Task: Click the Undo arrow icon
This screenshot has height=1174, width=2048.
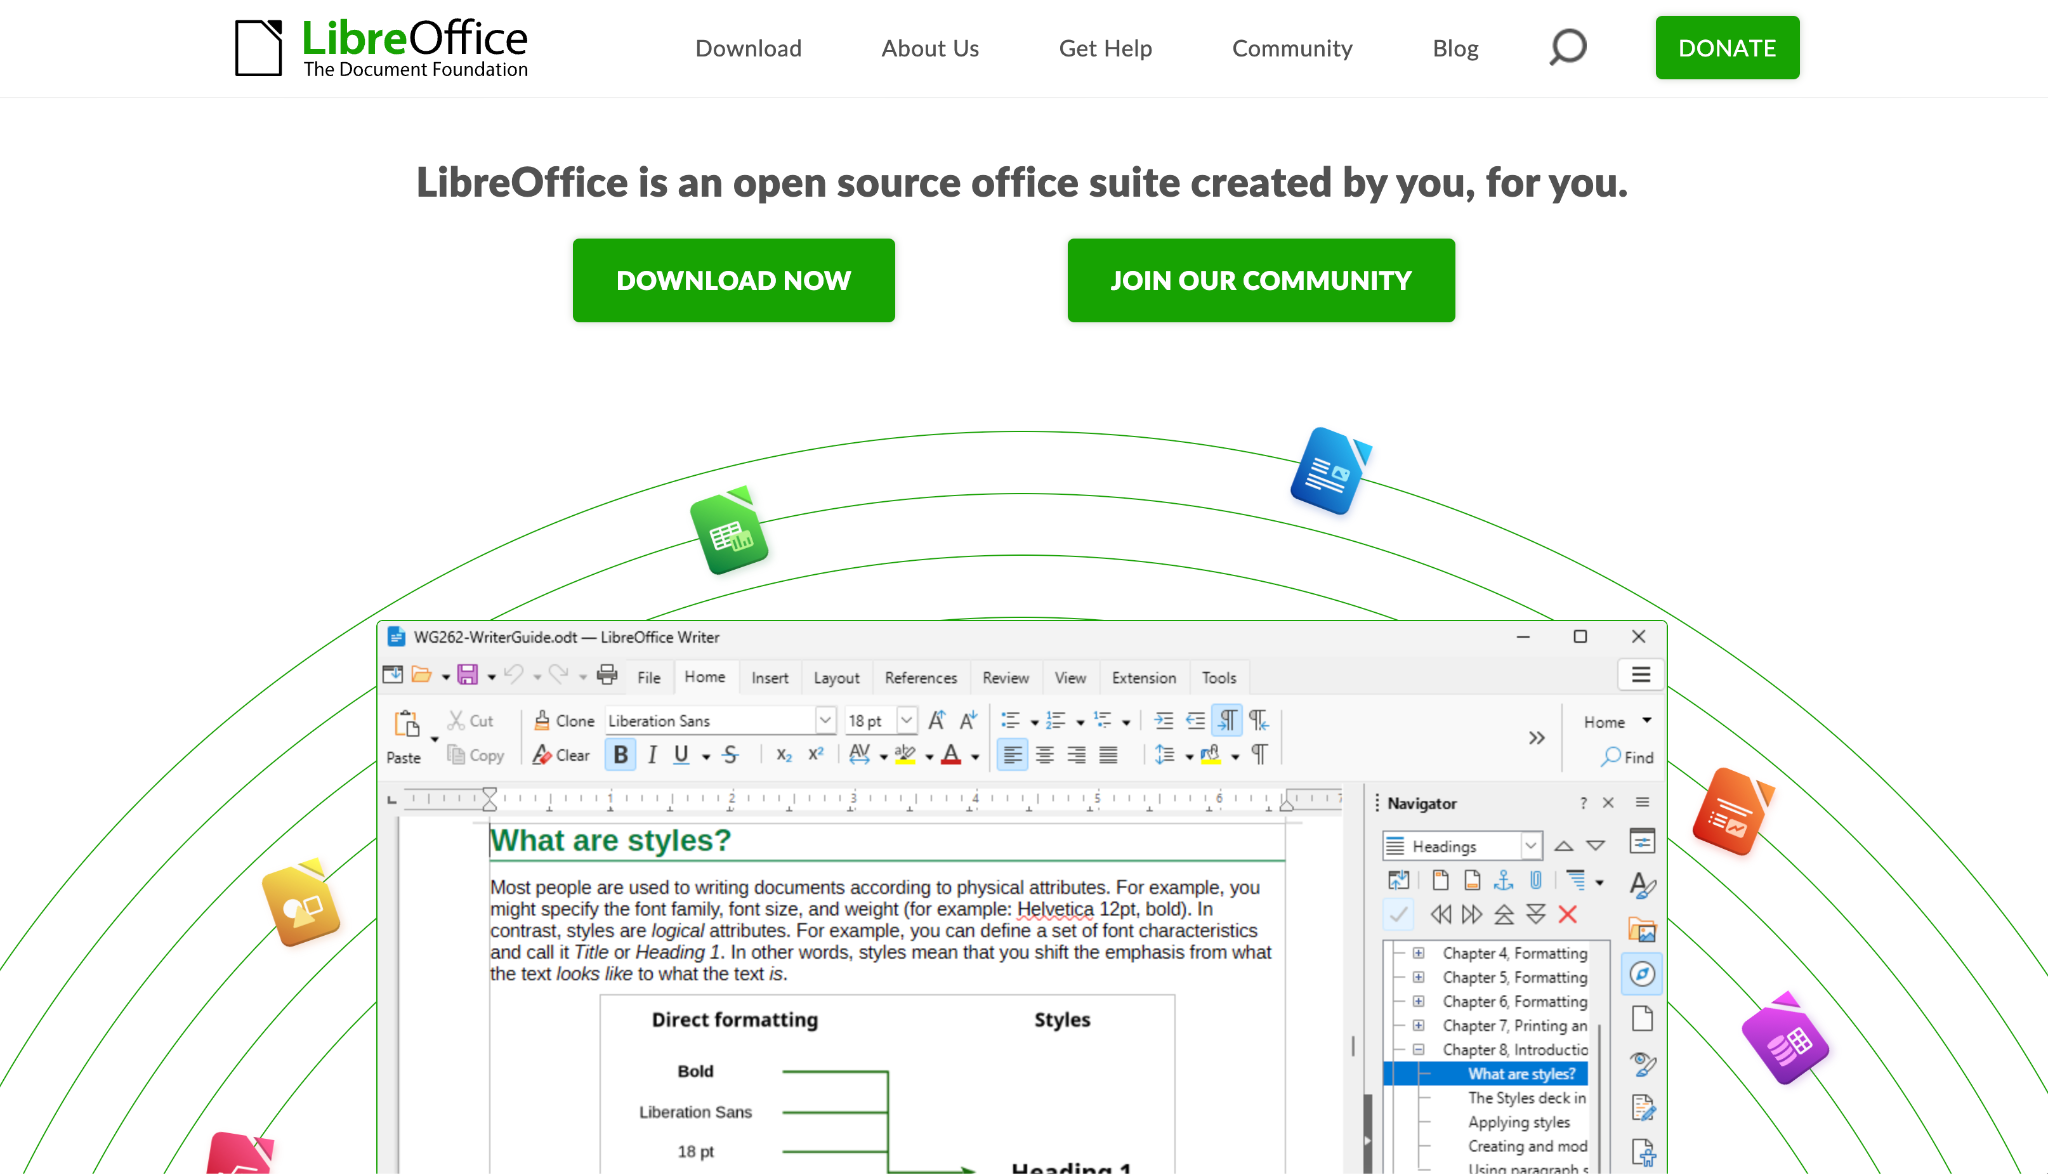Action: 514,675
